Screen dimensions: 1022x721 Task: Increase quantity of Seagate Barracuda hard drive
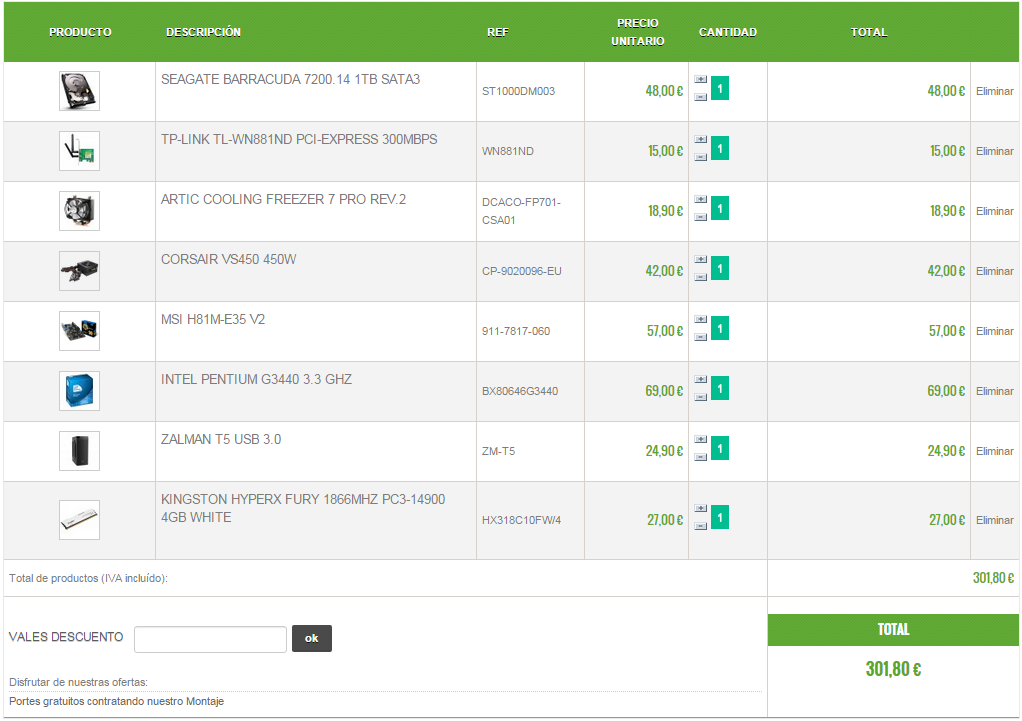coord(701,80)
